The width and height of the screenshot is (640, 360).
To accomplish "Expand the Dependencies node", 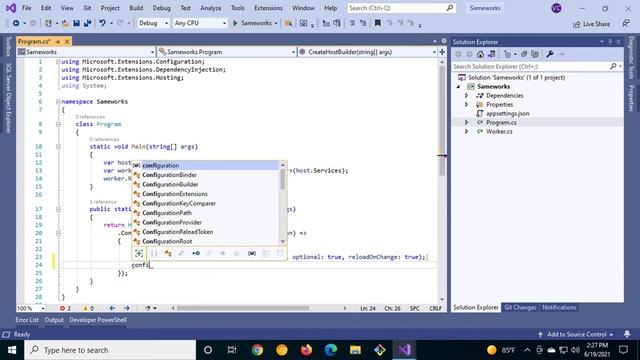I will click(x=467, y=96).
